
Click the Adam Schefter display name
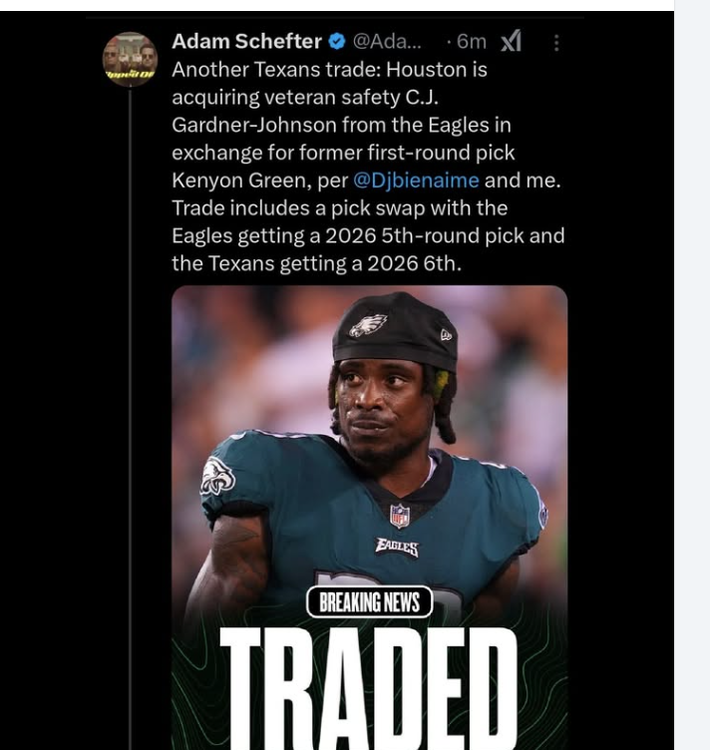(246, 42)
